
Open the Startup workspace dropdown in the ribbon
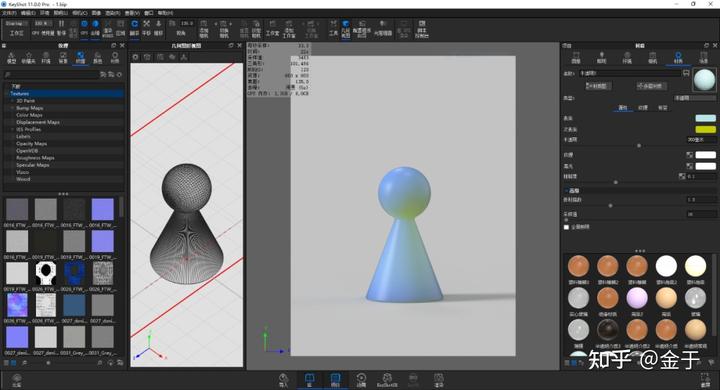17,23
